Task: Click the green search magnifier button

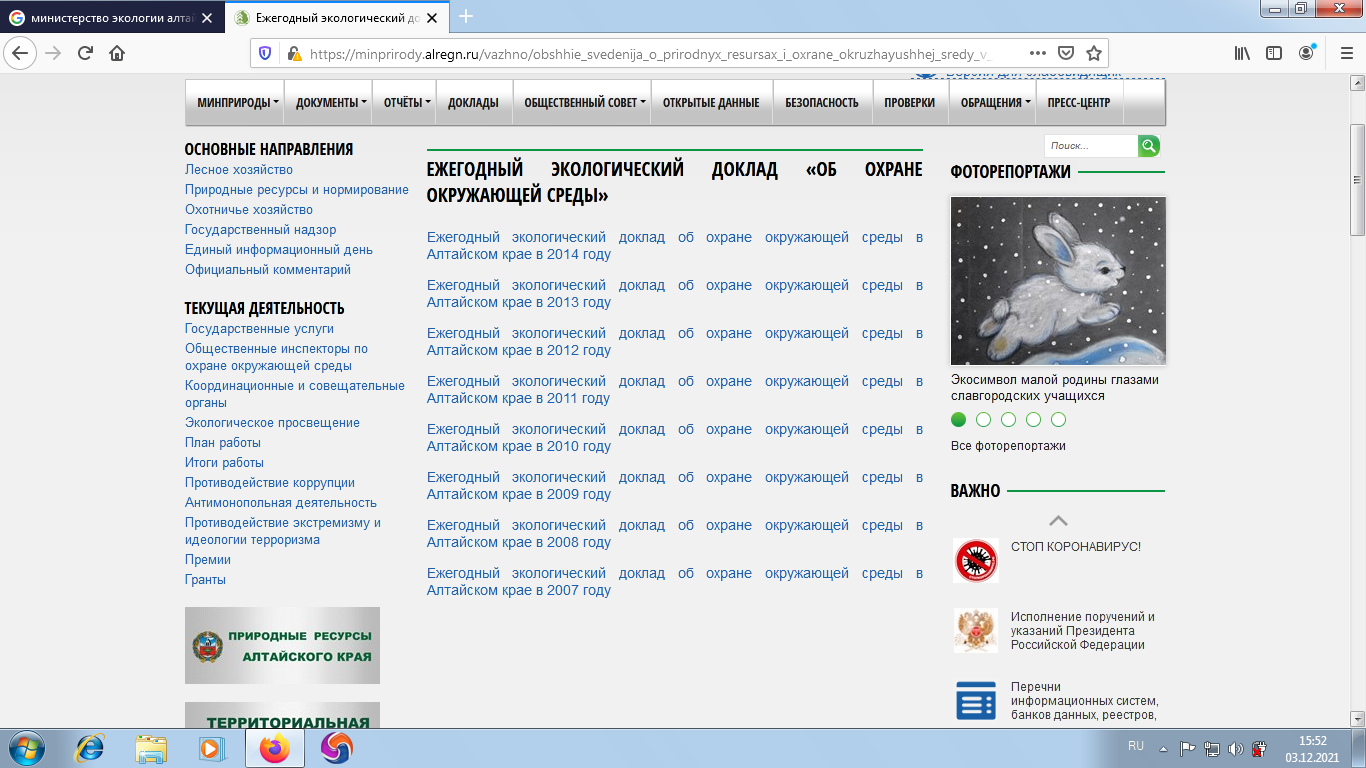Action: click(1149, 146)
